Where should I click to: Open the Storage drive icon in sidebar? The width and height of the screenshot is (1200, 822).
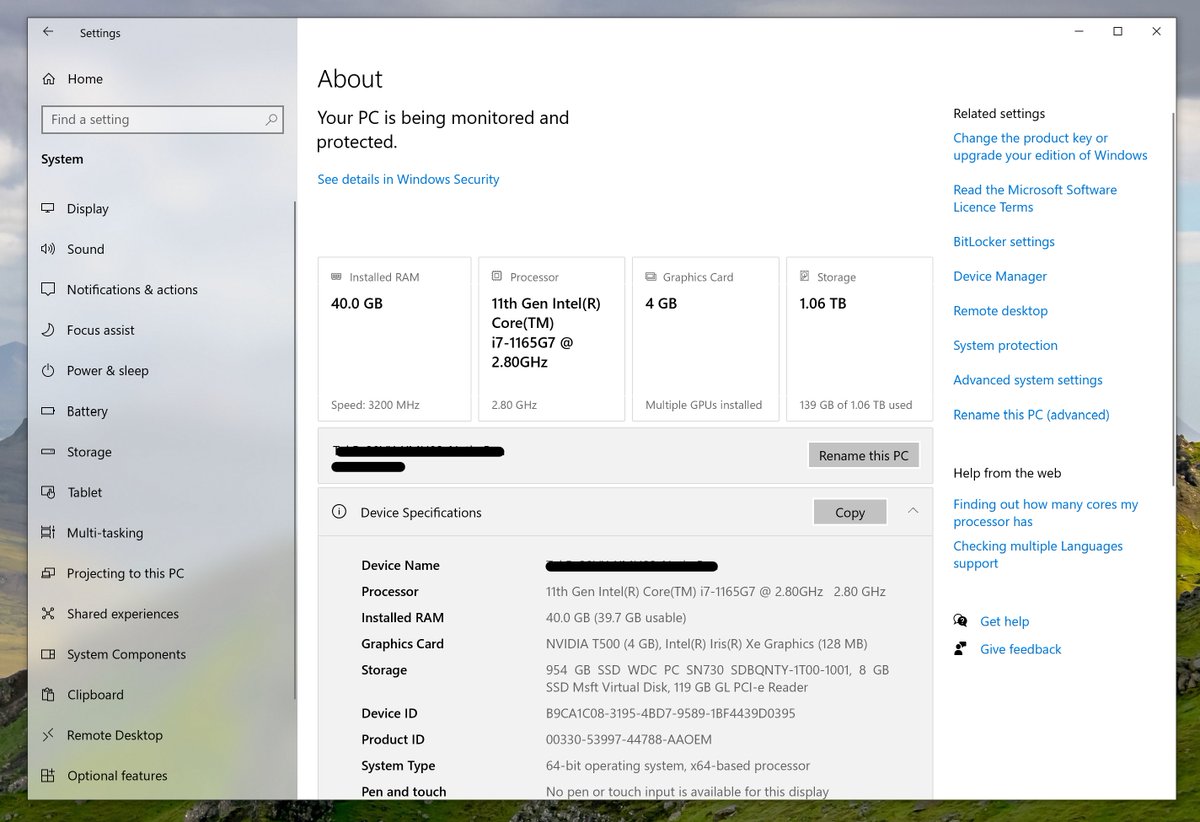point(48,452)
